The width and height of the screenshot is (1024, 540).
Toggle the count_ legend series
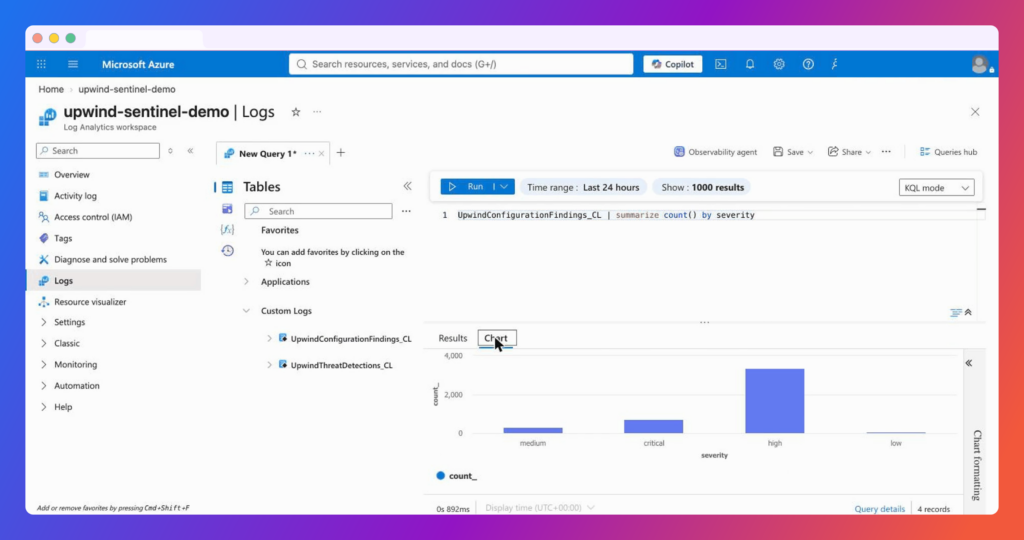pos(456,476)
